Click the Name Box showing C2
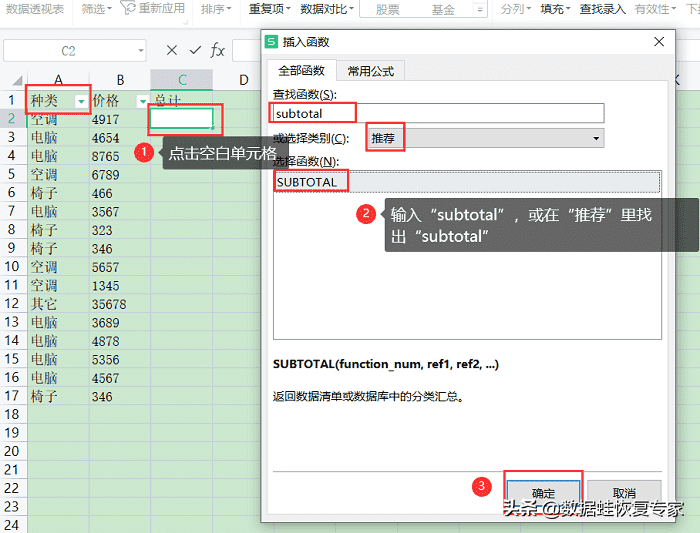 [x=68, y=51]
